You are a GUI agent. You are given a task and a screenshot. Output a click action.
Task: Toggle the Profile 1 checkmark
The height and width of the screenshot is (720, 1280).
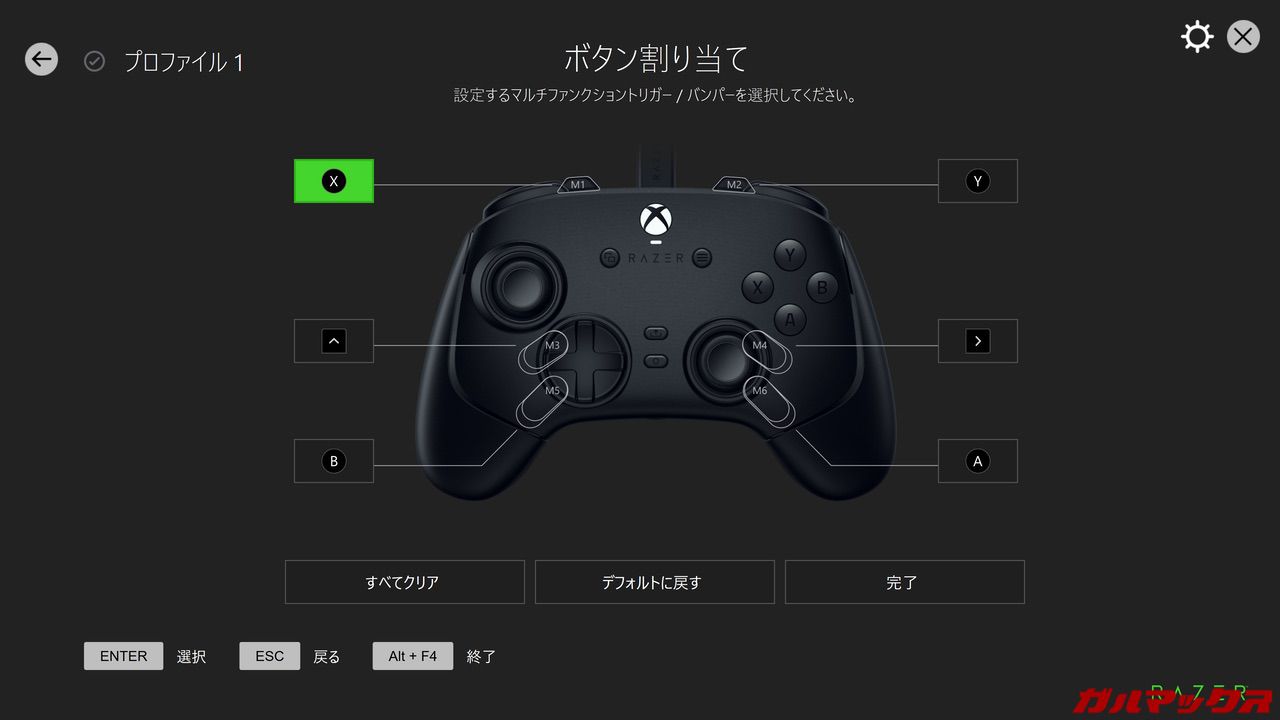(x=94, y=61)
